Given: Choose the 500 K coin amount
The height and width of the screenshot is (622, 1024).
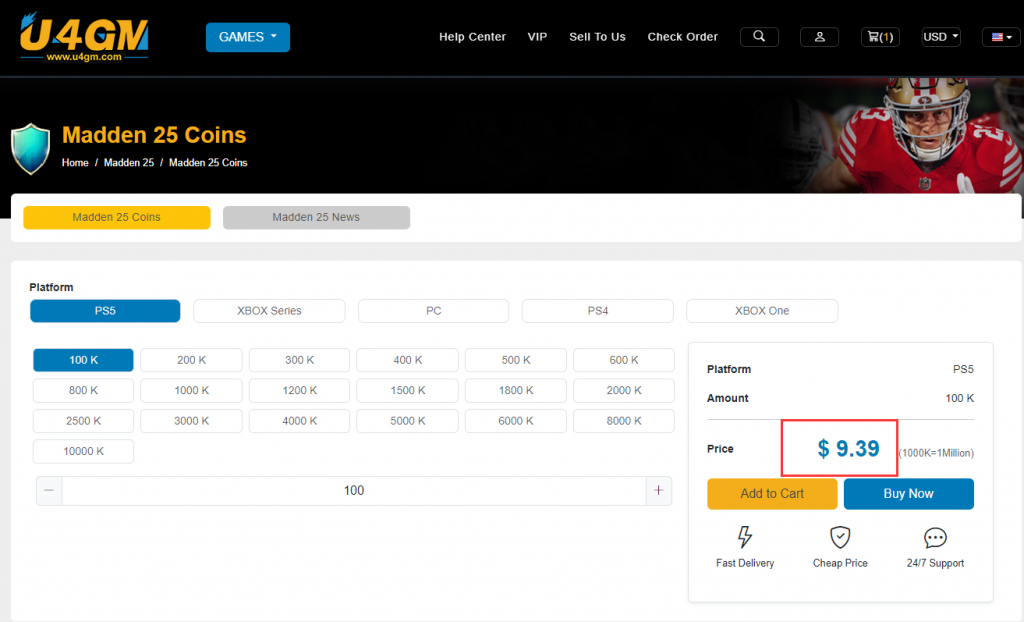Looking at the screenshot, I should (515, 360).
